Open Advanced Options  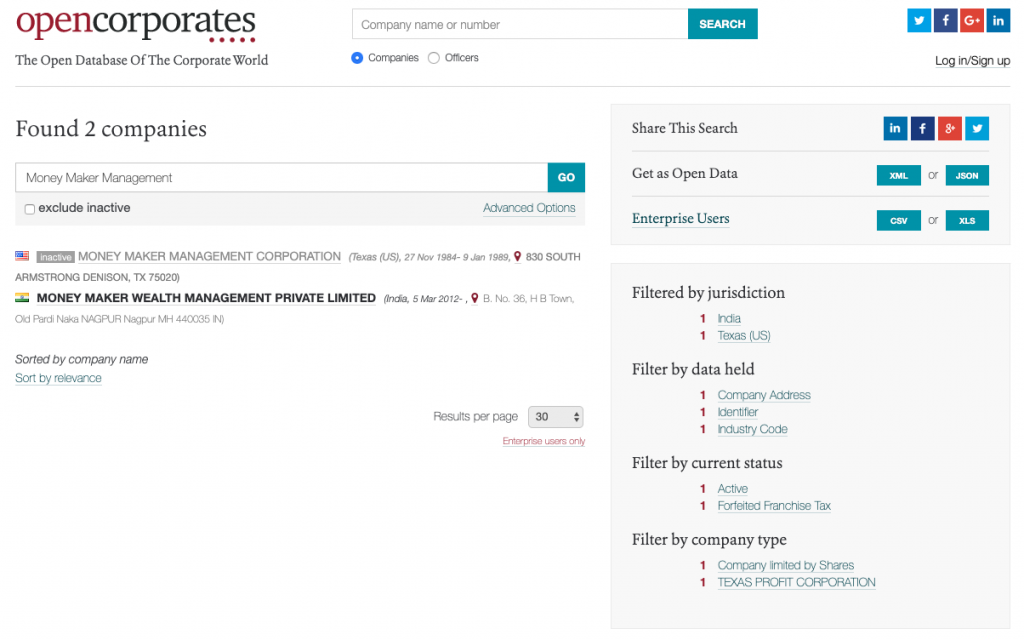click(x=529, y=208)
